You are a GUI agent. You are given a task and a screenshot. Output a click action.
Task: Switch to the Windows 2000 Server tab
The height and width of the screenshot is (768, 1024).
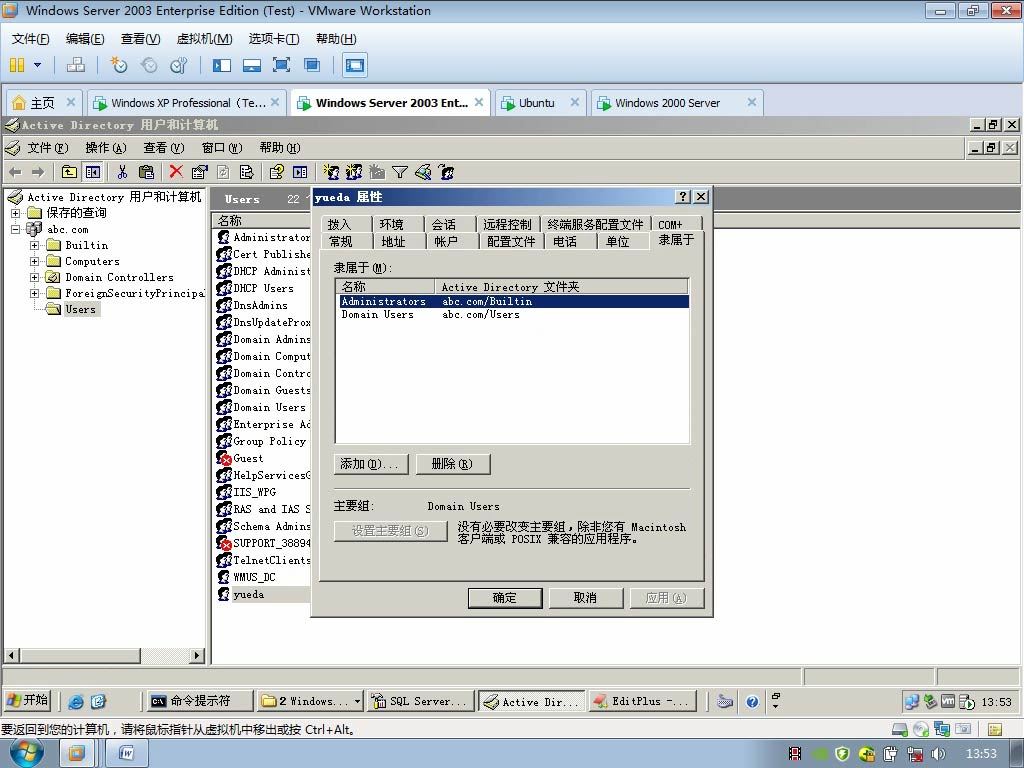[677, 103]
